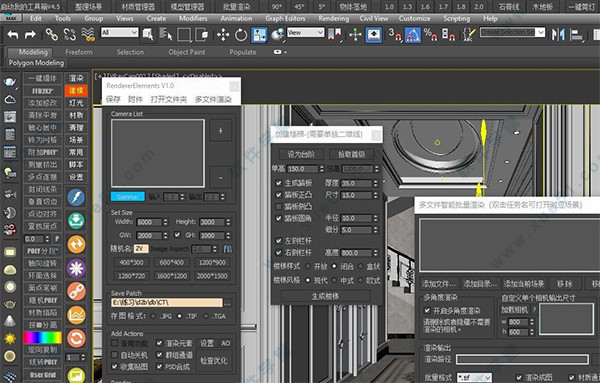Uncheck the 渲染元素 checkbox
Viewport: 600px width, 383px height.
coord(159,343)
